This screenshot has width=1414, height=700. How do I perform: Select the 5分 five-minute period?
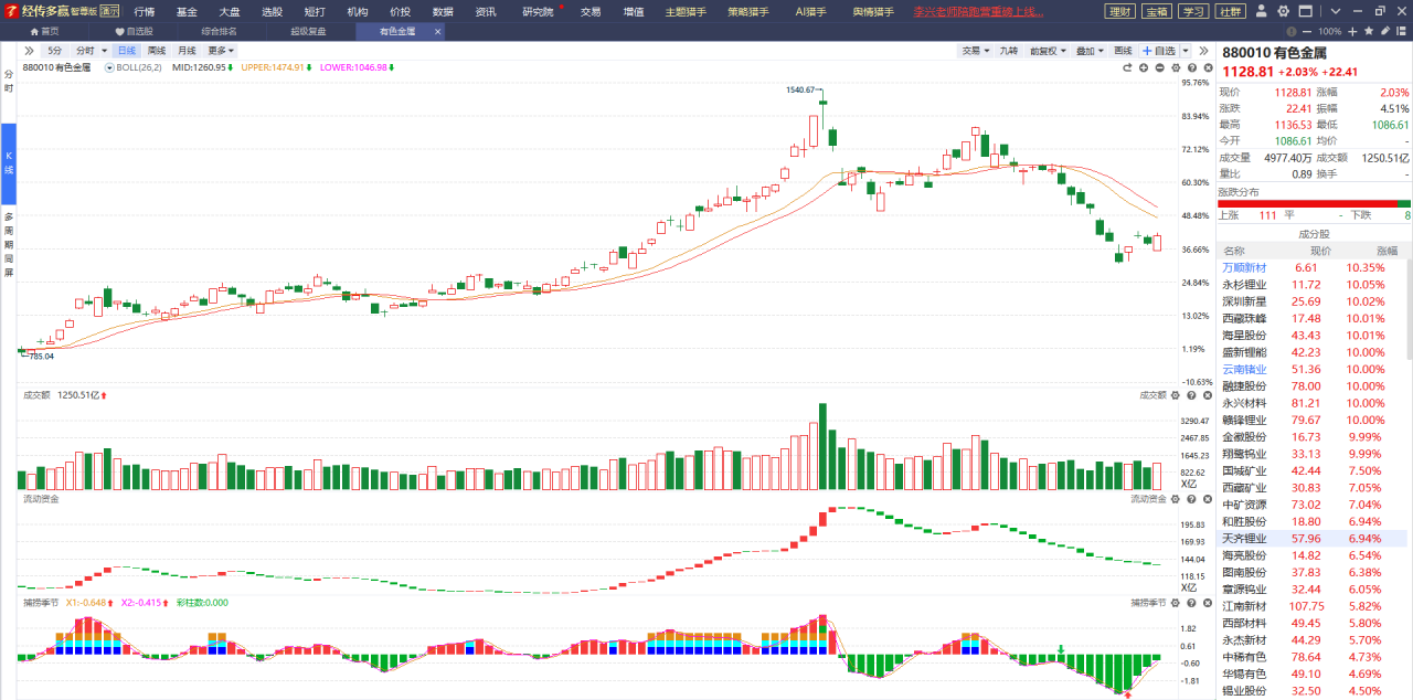coord(54,51)
